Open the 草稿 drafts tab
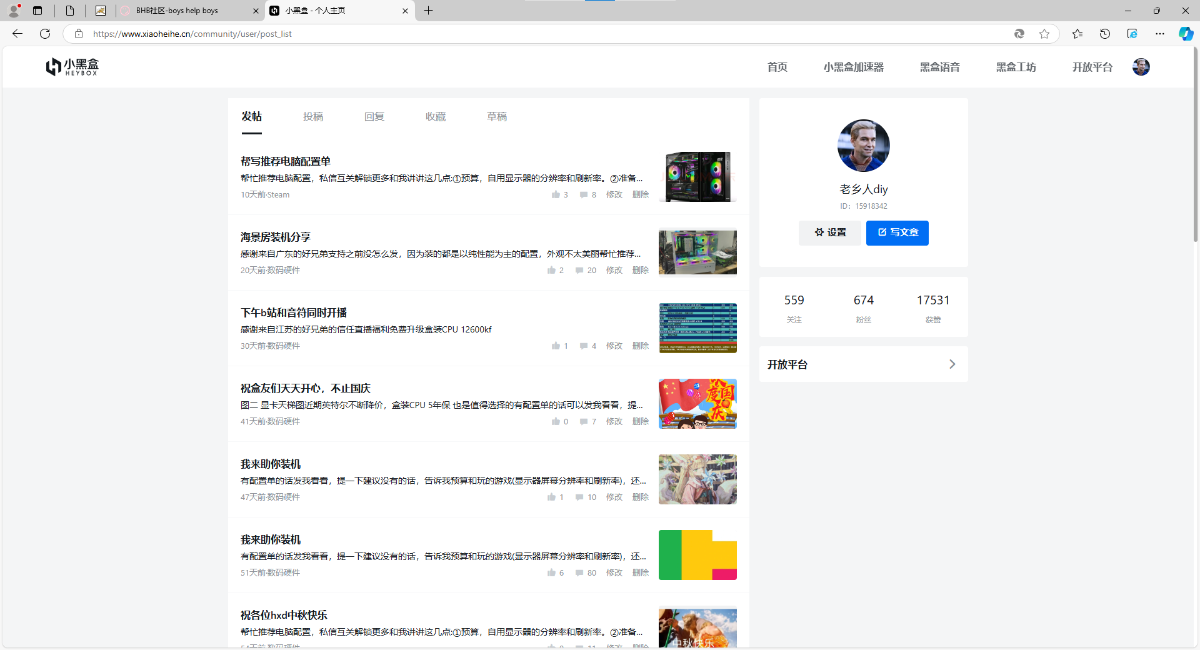Viewport: 1200px width, 650px height. point(497,117)
